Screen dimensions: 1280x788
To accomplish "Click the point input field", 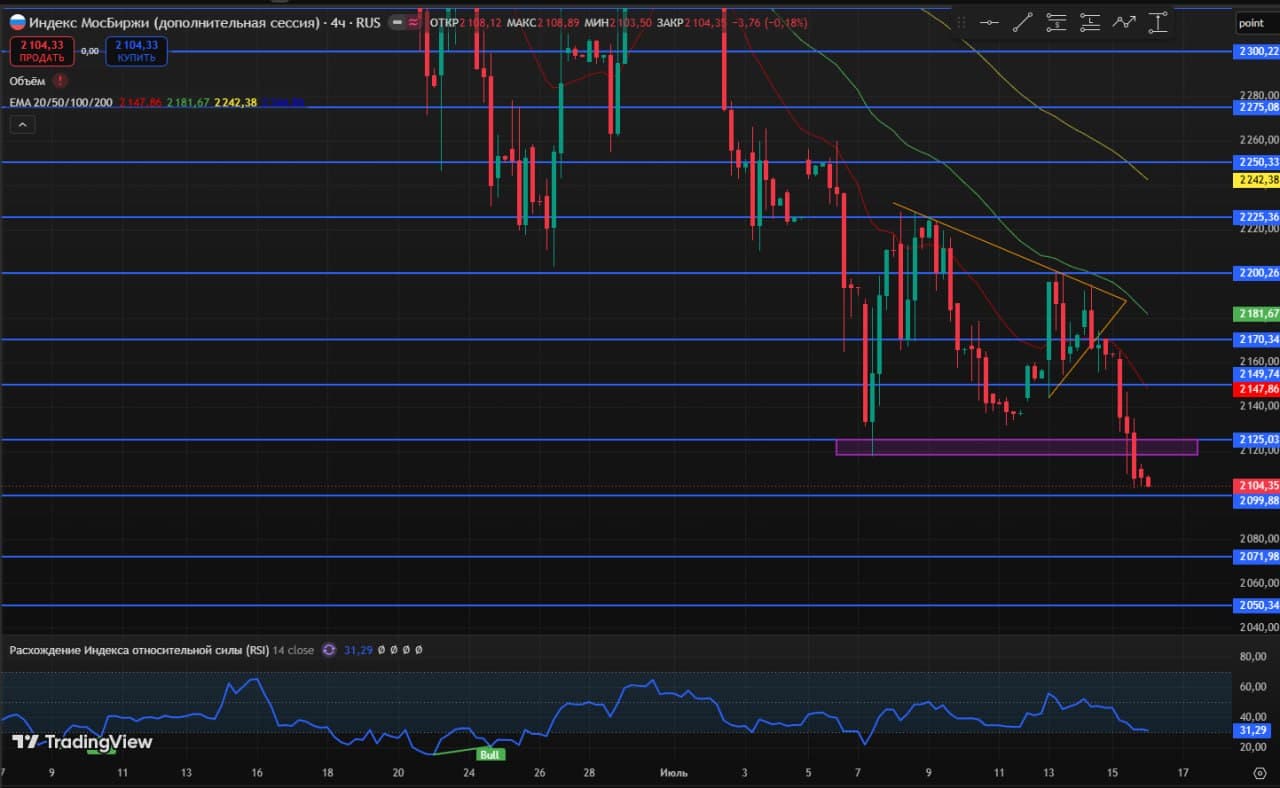I will coord(1254,22).
